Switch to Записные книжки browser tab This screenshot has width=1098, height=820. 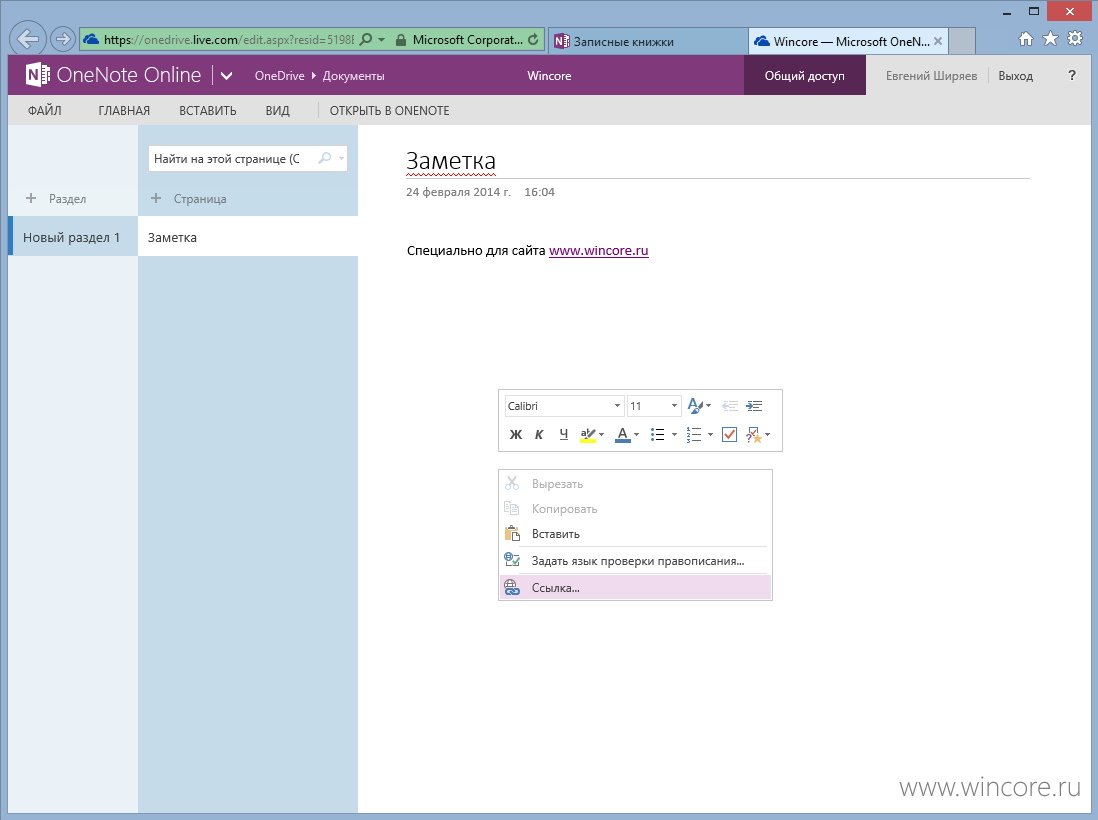[648, 41]
